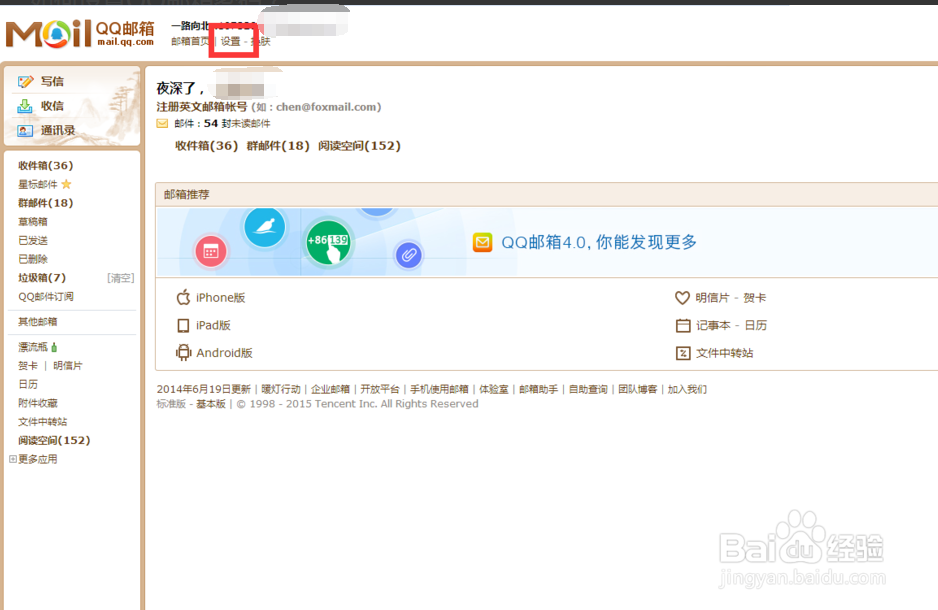Open QQ邮件订阅 in sidebar
Image resolution: width=938 pixels, height=610 pixels.
click(45, 297)
